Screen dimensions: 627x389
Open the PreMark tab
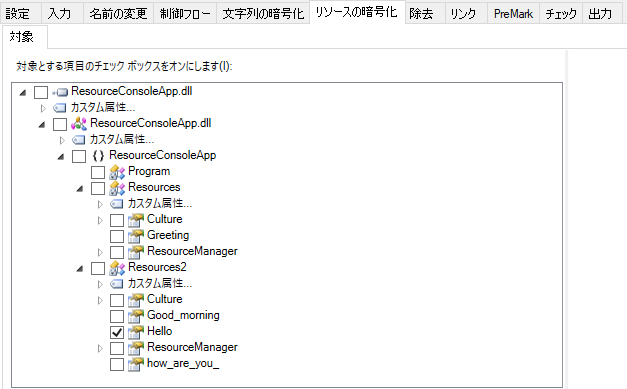coord(513,14)
